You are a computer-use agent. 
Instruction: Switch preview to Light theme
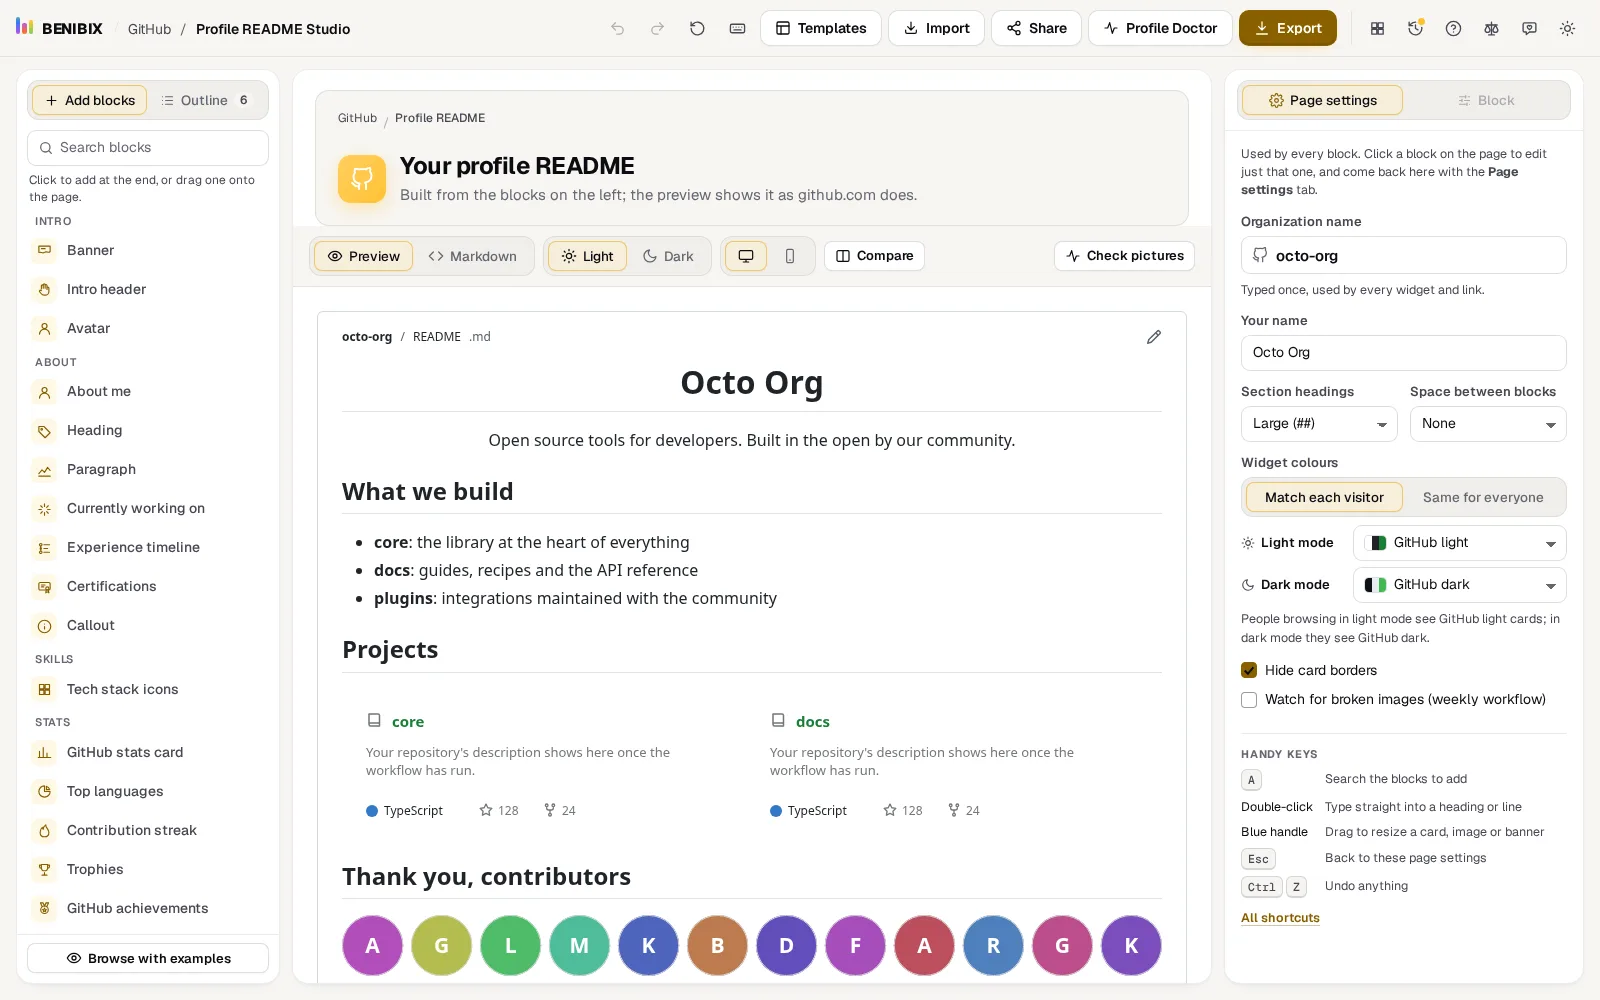point(588,256)
